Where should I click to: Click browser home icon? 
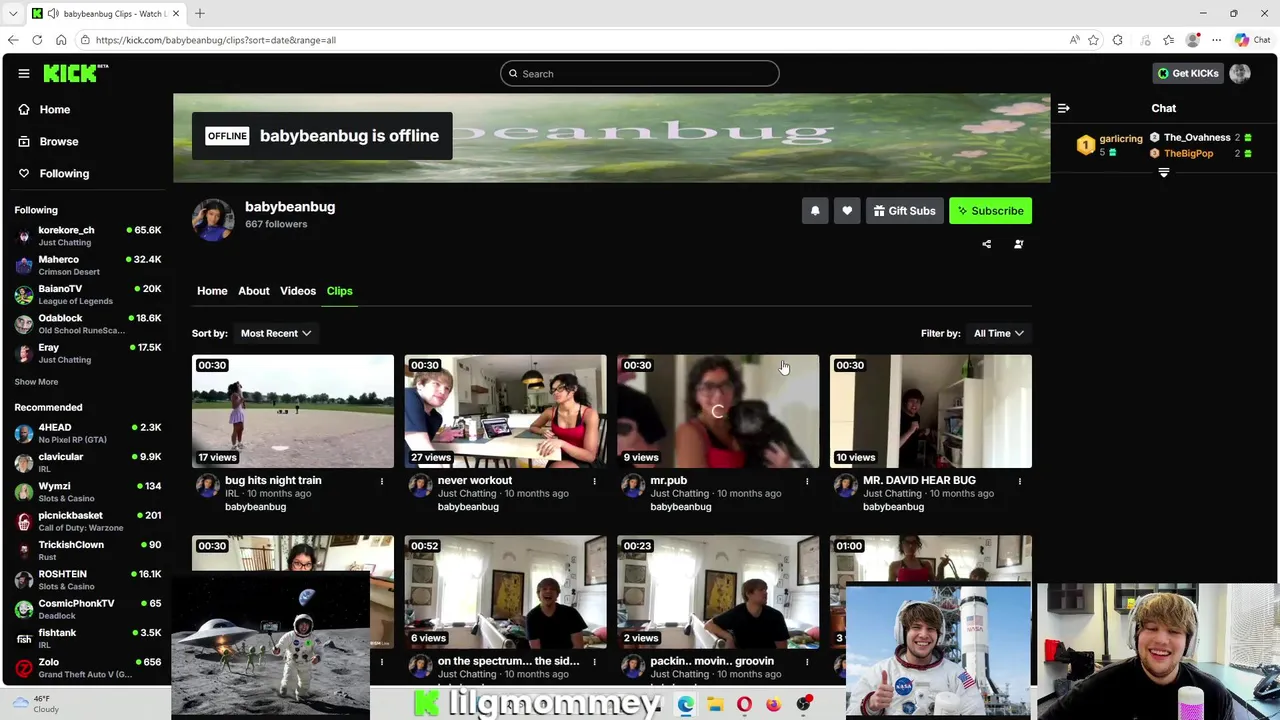pyautogui.click(x=61, y=40)
